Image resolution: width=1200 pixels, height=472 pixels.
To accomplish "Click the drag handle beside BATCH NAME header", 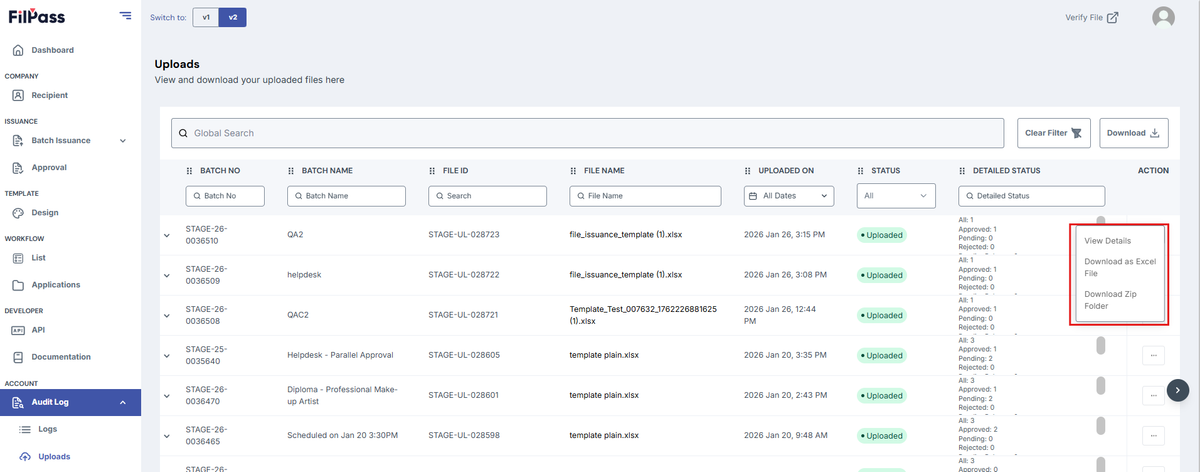I will tap(291, 171).
